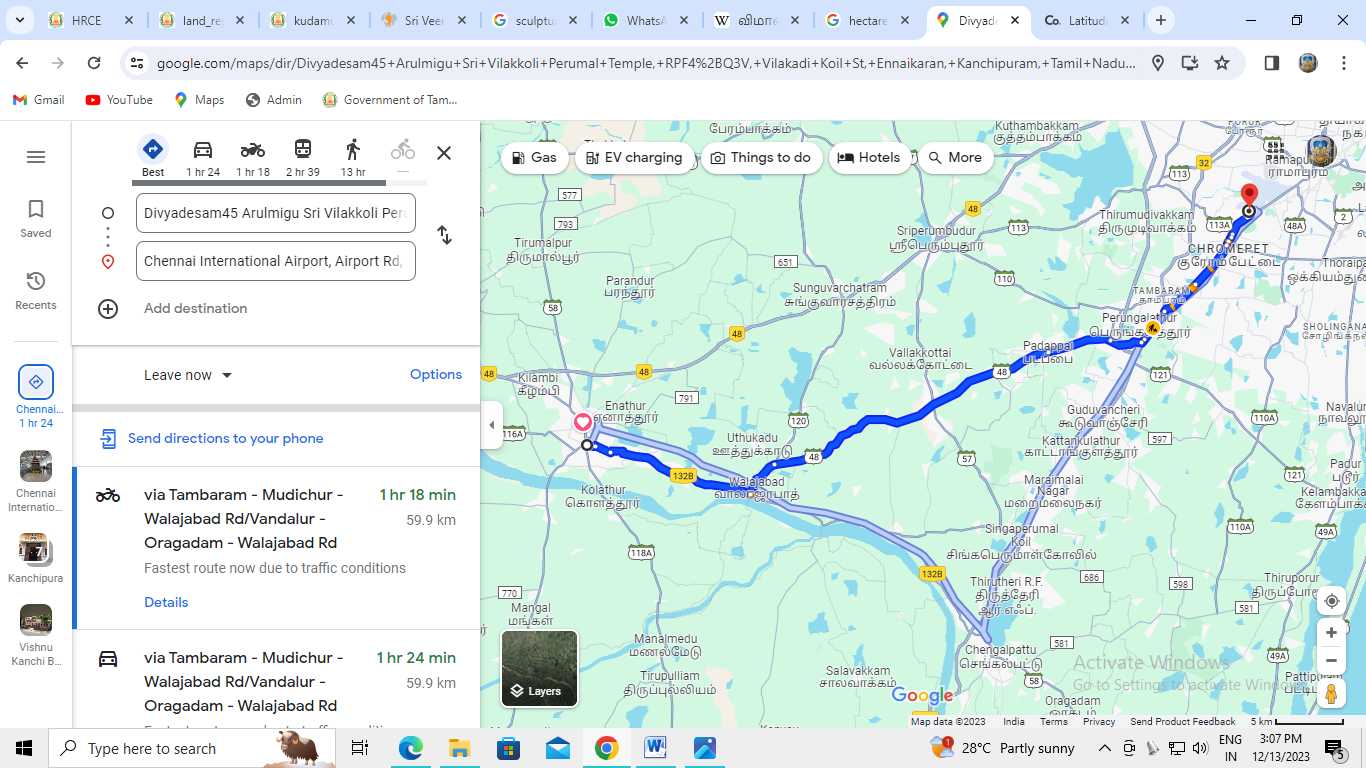Click the Hotels filter chip
Image resolution: width=1366 pixels, height=768 pixels.
tap(869, 158)
